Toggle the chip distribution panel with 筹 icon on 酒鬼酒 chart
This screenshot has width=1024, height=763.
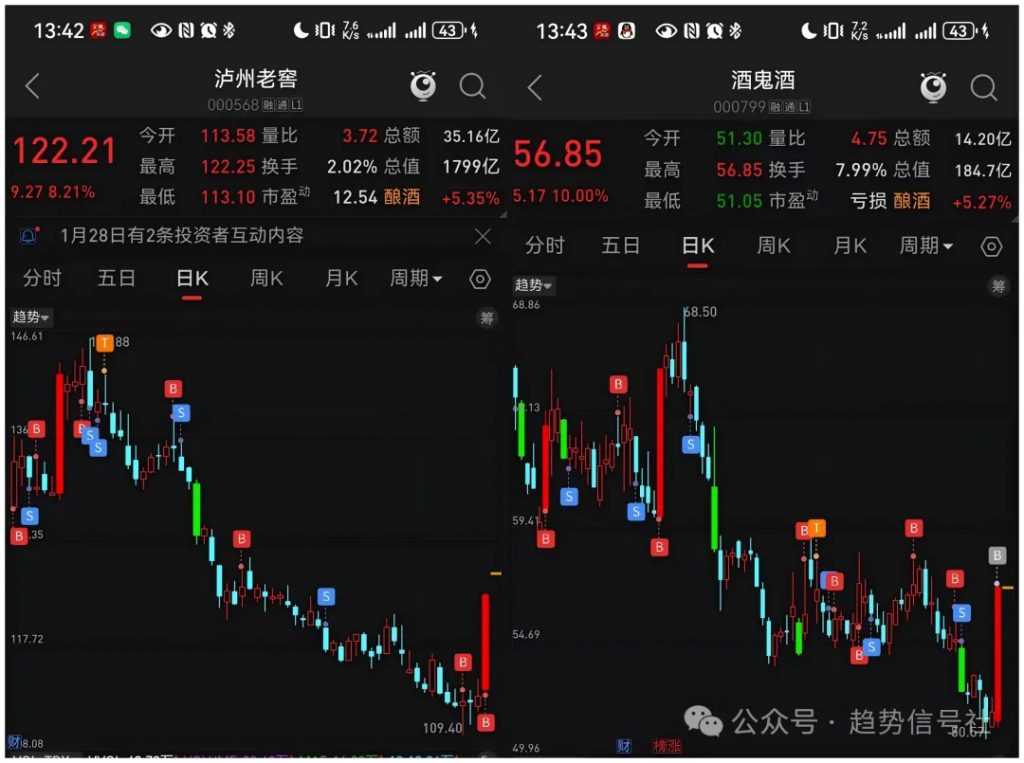997,286
